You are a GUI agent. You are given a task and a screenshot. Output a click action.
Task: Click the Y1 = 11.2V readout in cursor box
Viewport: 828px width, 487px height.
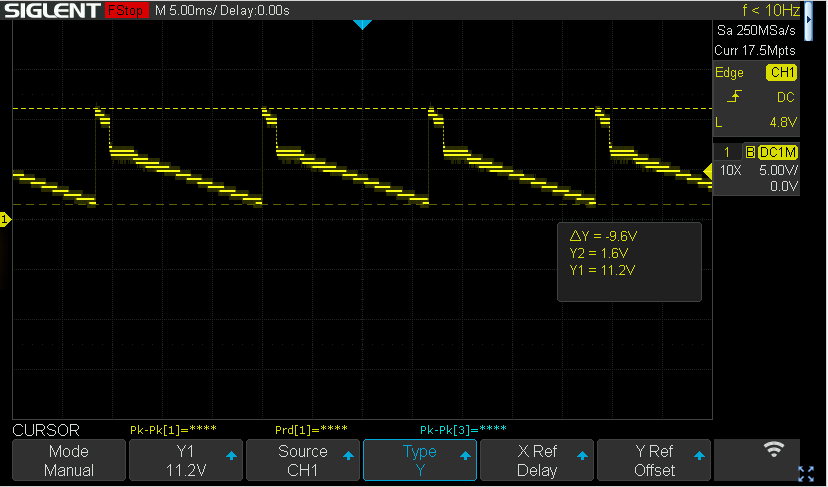pyautogui.click(x=602, y=270)
